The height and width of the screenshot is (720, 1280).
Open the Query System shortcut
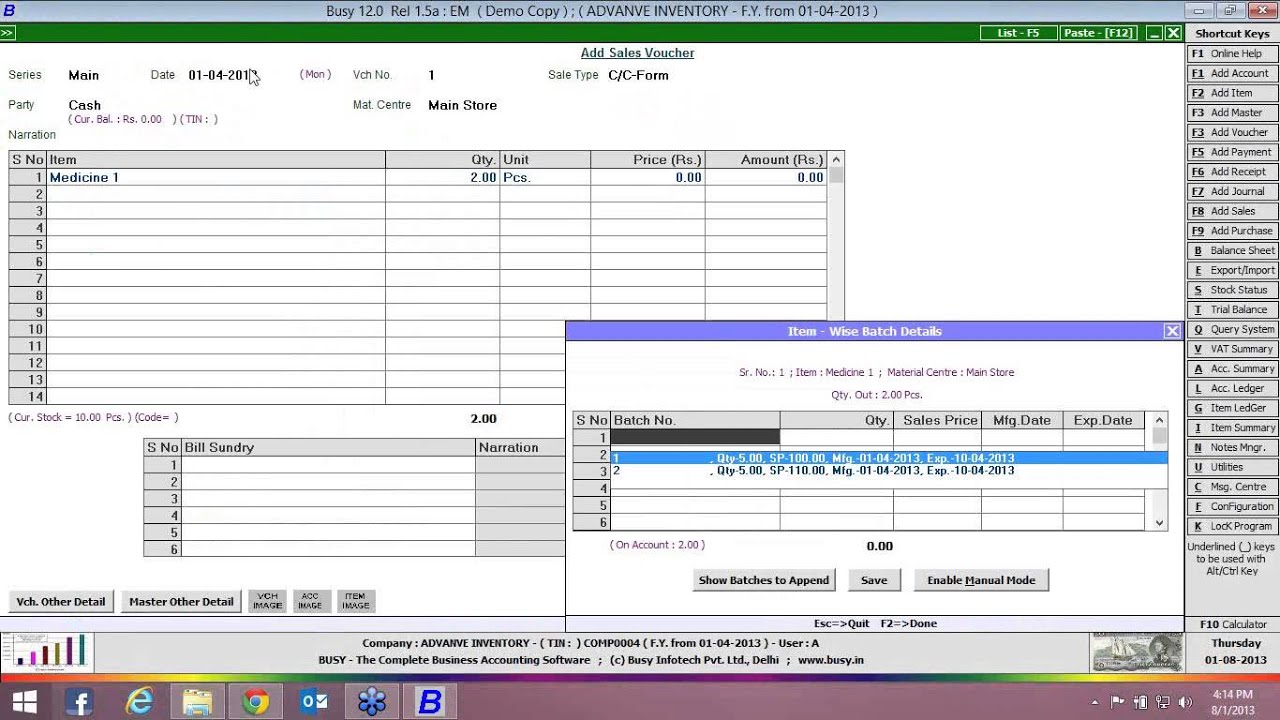click(1232, 329)
